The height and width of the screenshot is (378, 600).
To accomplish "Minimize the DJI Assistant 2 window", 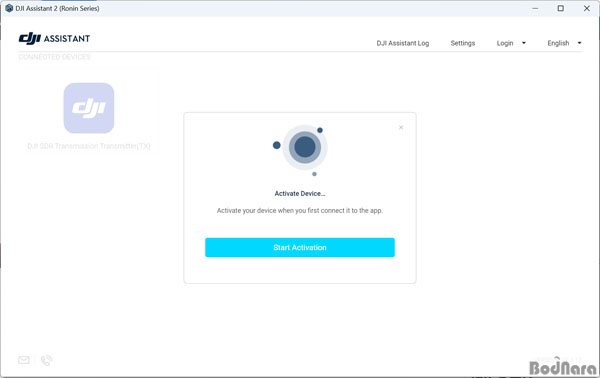I will pyautogui.click(x=535, y=8).
